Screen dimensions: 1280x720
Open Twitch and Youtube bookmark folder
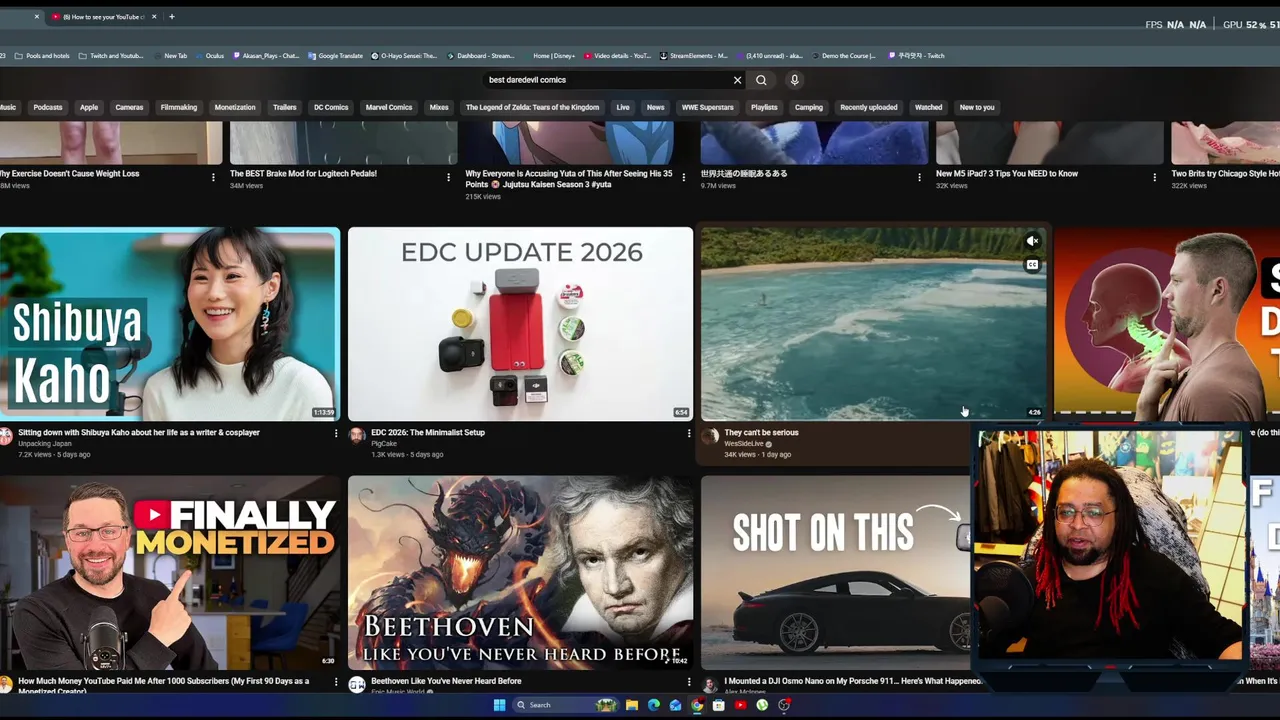point(111,56)
